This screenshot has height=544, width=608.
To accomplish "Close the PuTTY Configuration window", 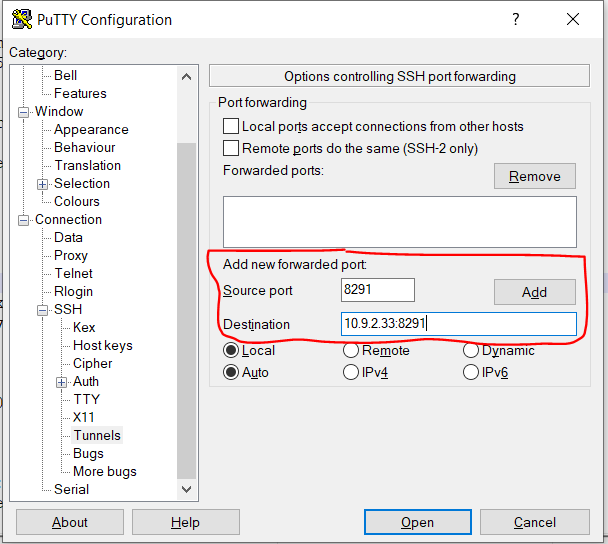I will (x=573, y=19).
